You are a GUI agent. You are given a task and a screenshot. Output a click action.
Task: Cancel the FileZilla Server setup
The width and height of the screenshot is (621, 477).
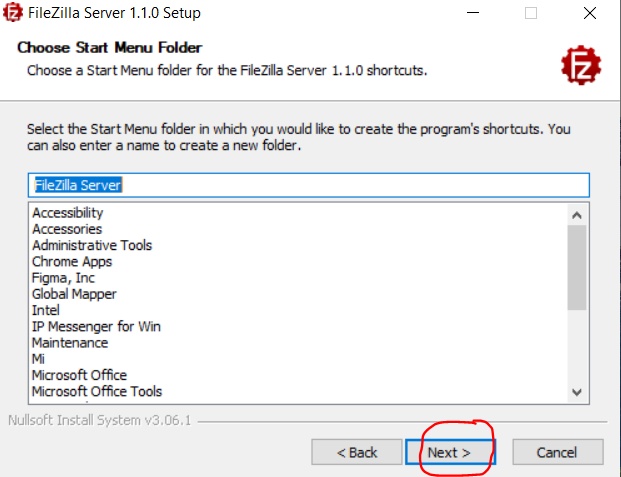click(x=557, y=452)
